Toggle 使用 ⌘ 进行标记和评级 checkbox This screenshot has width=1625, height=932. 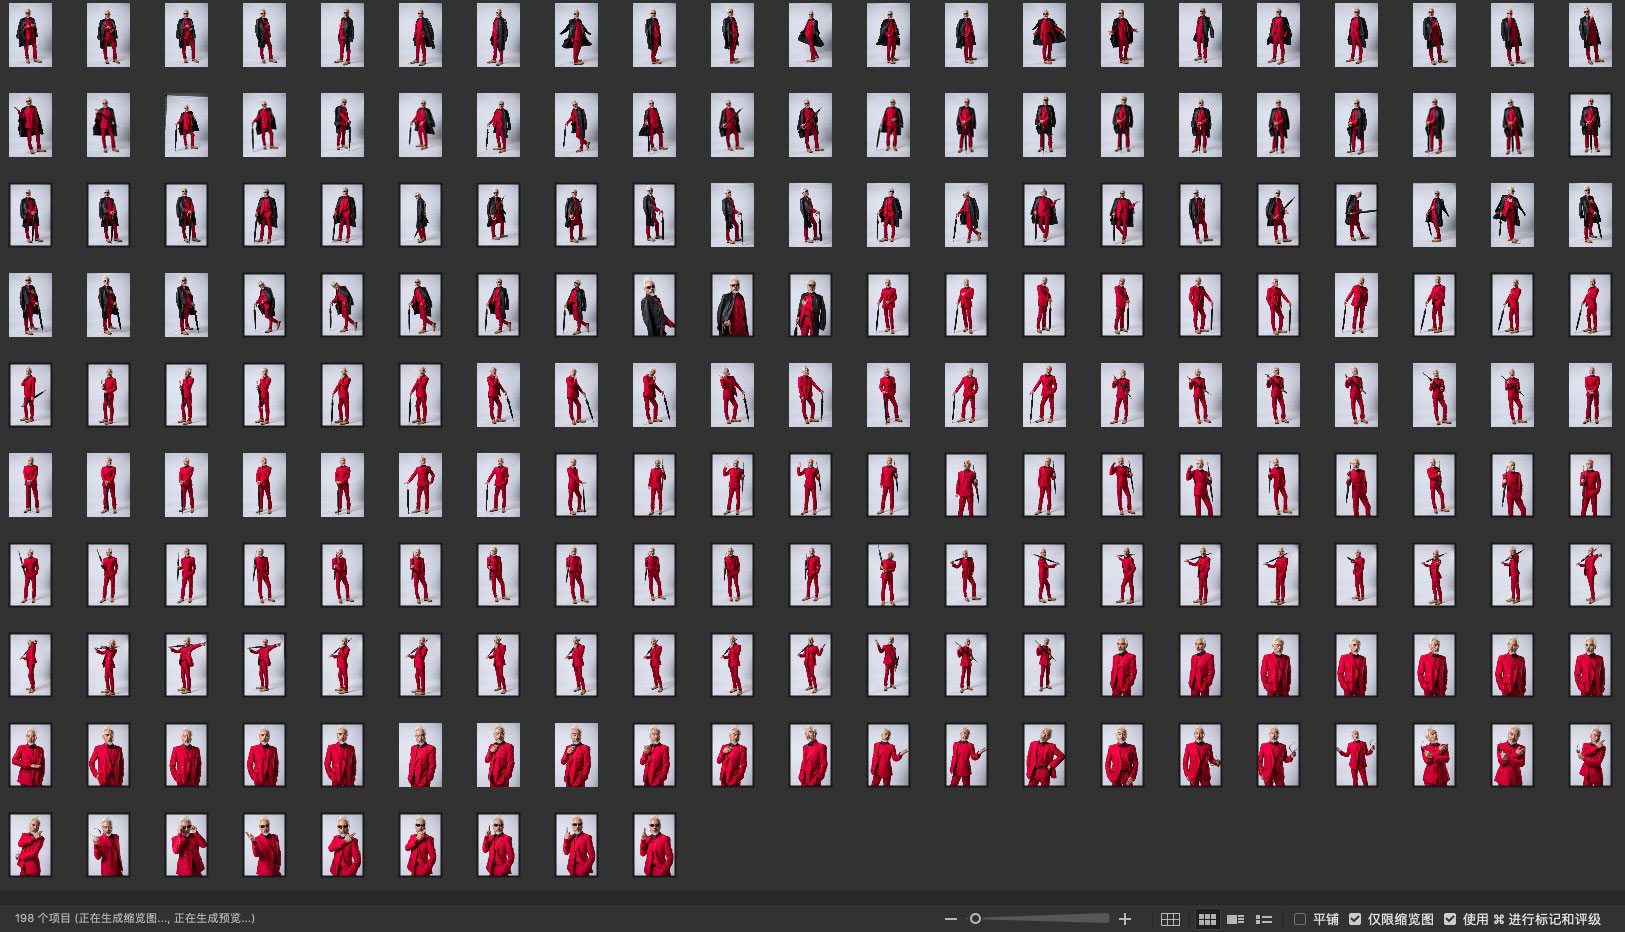click(x=1450, y=919)
